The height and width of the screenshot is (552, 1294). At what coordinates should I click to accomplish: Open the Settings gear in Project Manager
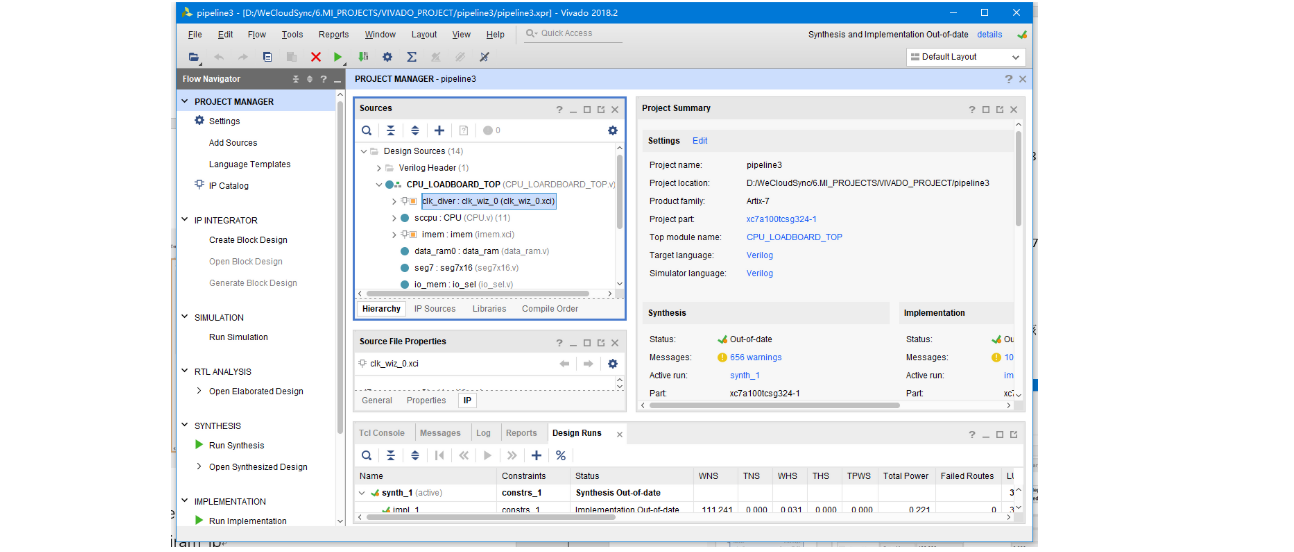200,121
